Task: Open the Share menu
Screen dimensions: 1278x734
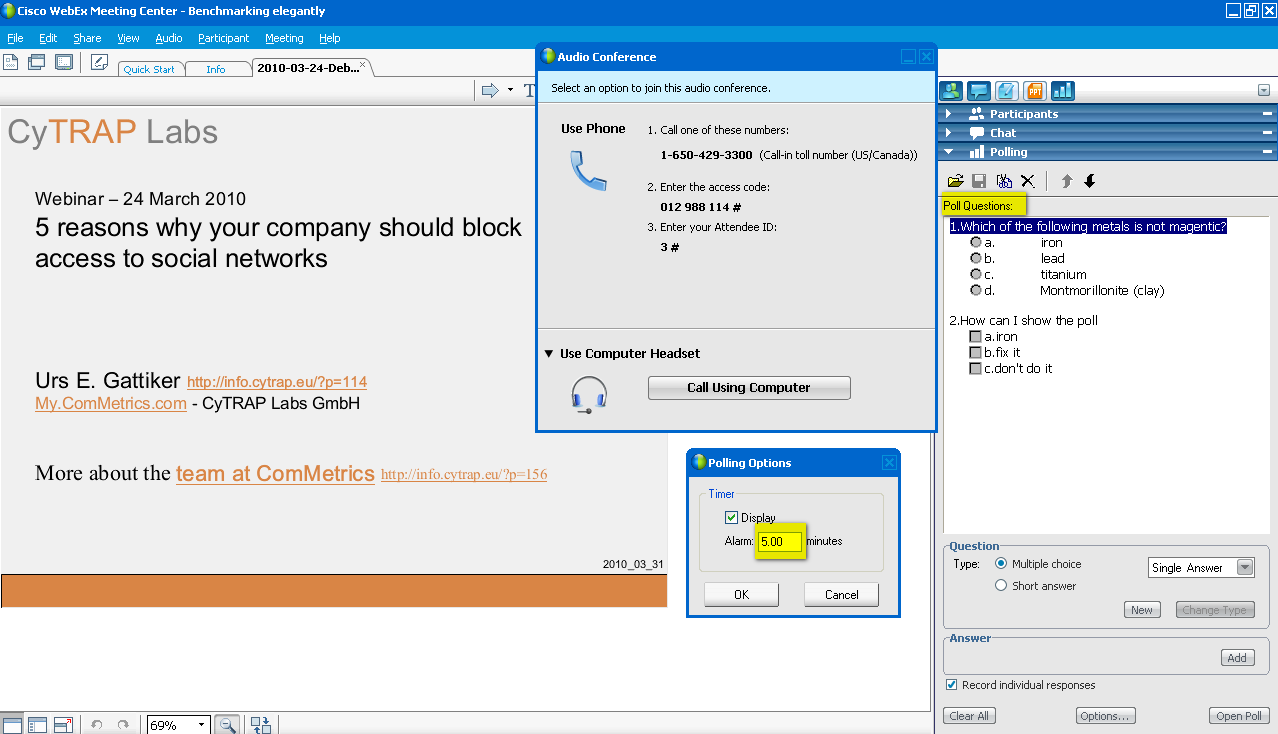Action: [87, 38]
